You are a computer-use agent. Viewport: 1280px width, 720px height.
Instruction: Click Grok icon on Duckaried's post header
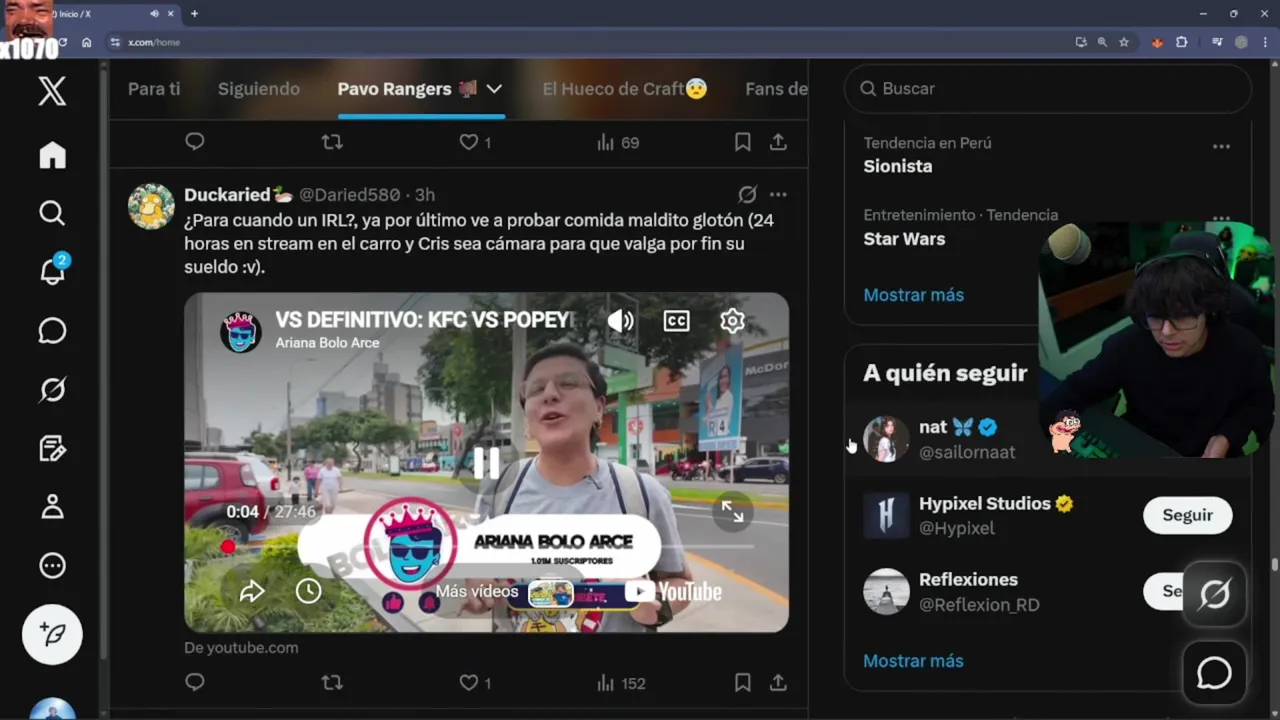pyautogui.click(x=747, y=194)
